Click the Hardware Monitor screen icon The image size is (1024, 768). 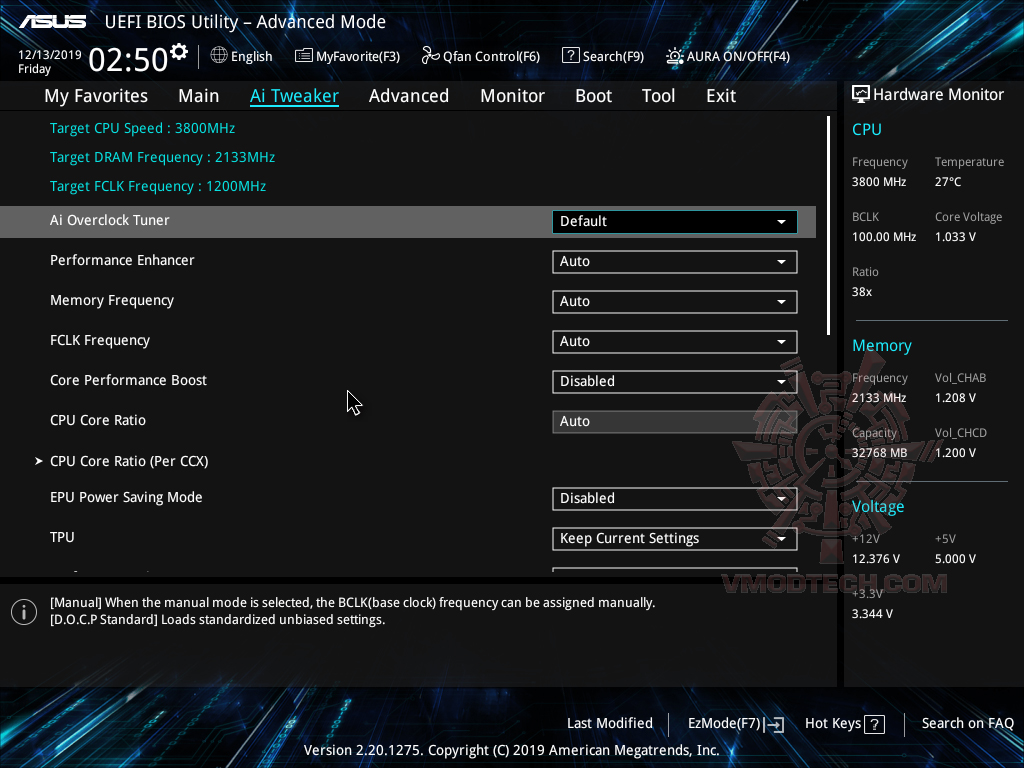861,95
